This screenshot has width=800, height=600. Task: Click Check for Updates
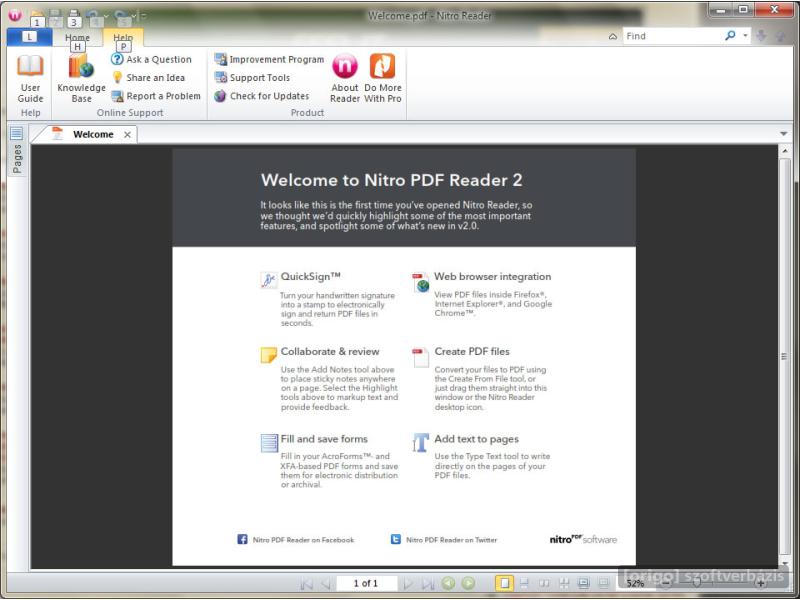click(x=262, y=96)
